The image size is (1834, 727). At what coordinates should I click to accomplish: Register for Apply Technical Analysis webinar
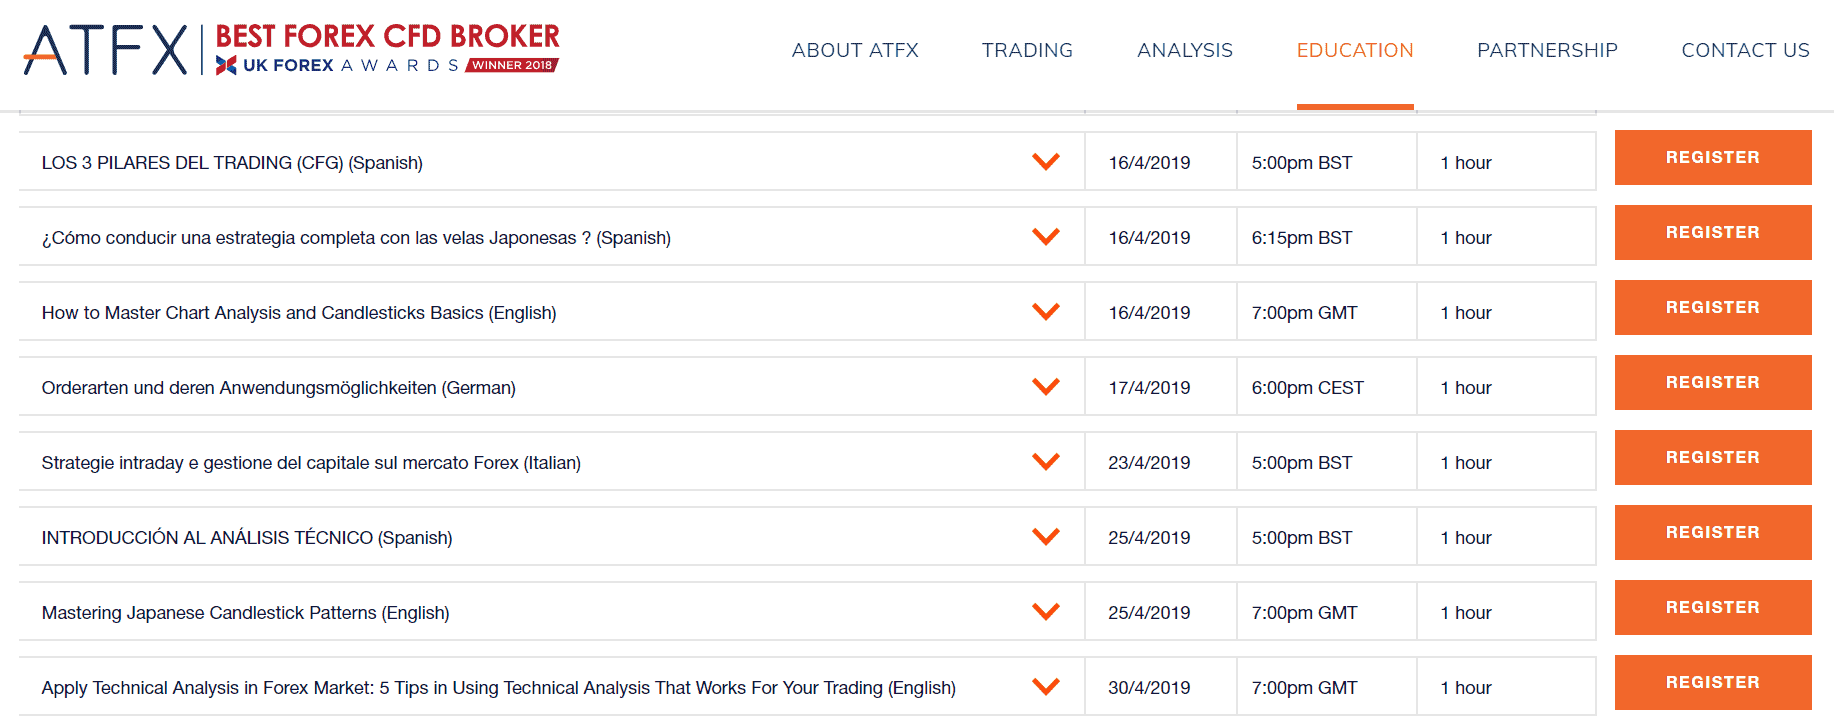point(1713,682)
